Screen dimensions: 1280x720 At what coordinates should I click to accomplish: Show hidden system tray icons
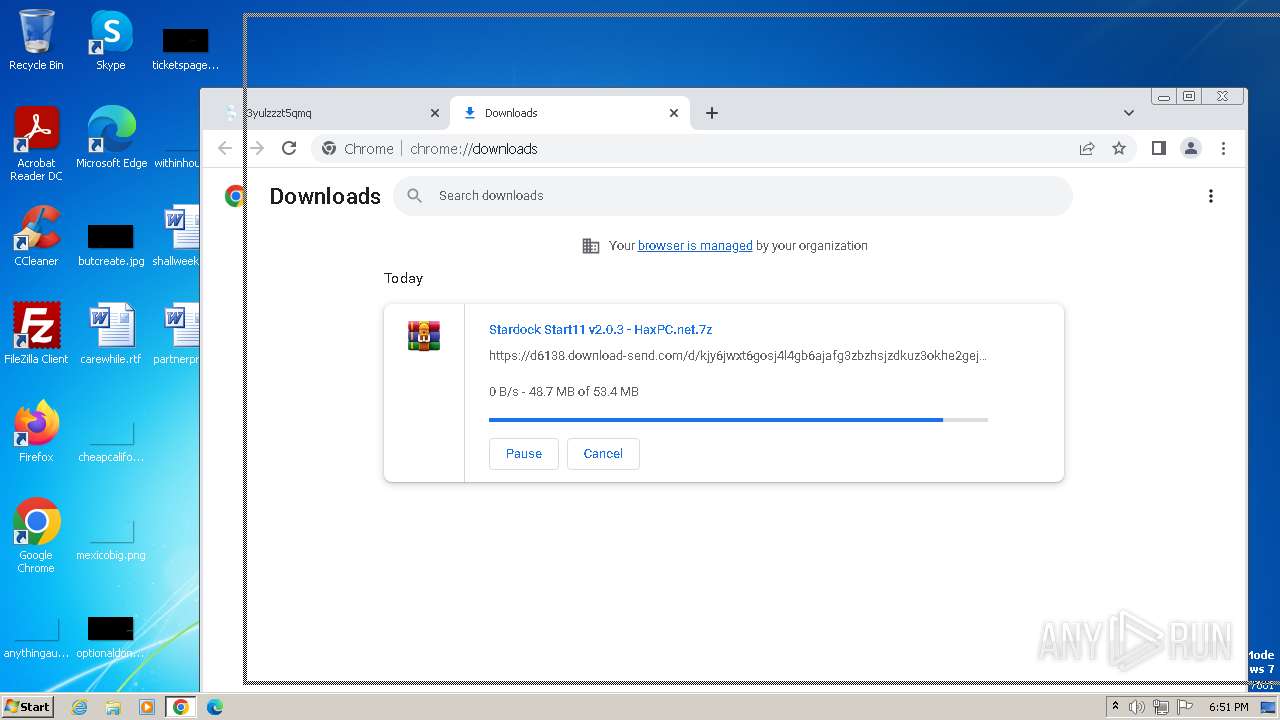[x=1115, y=707]
